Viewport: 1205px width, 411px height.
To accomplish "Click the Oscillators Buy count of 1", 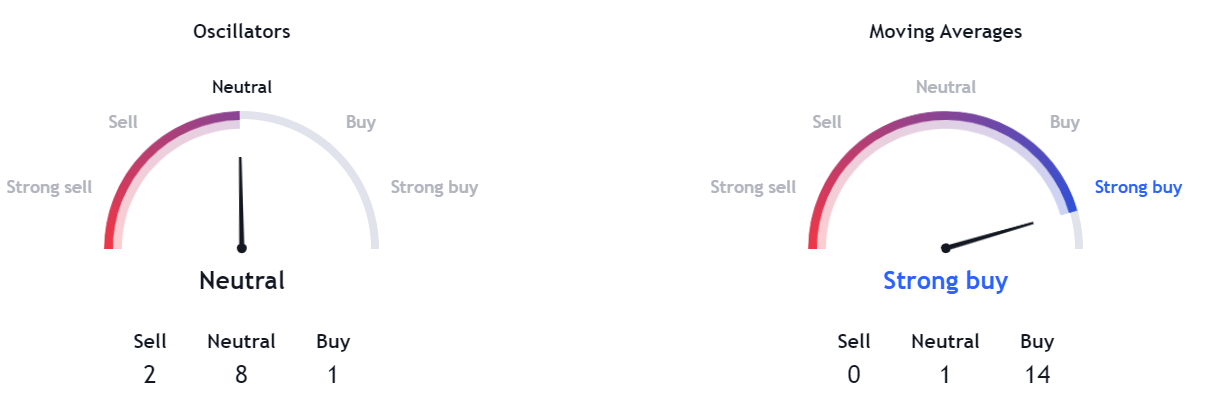I will [333, 374].
